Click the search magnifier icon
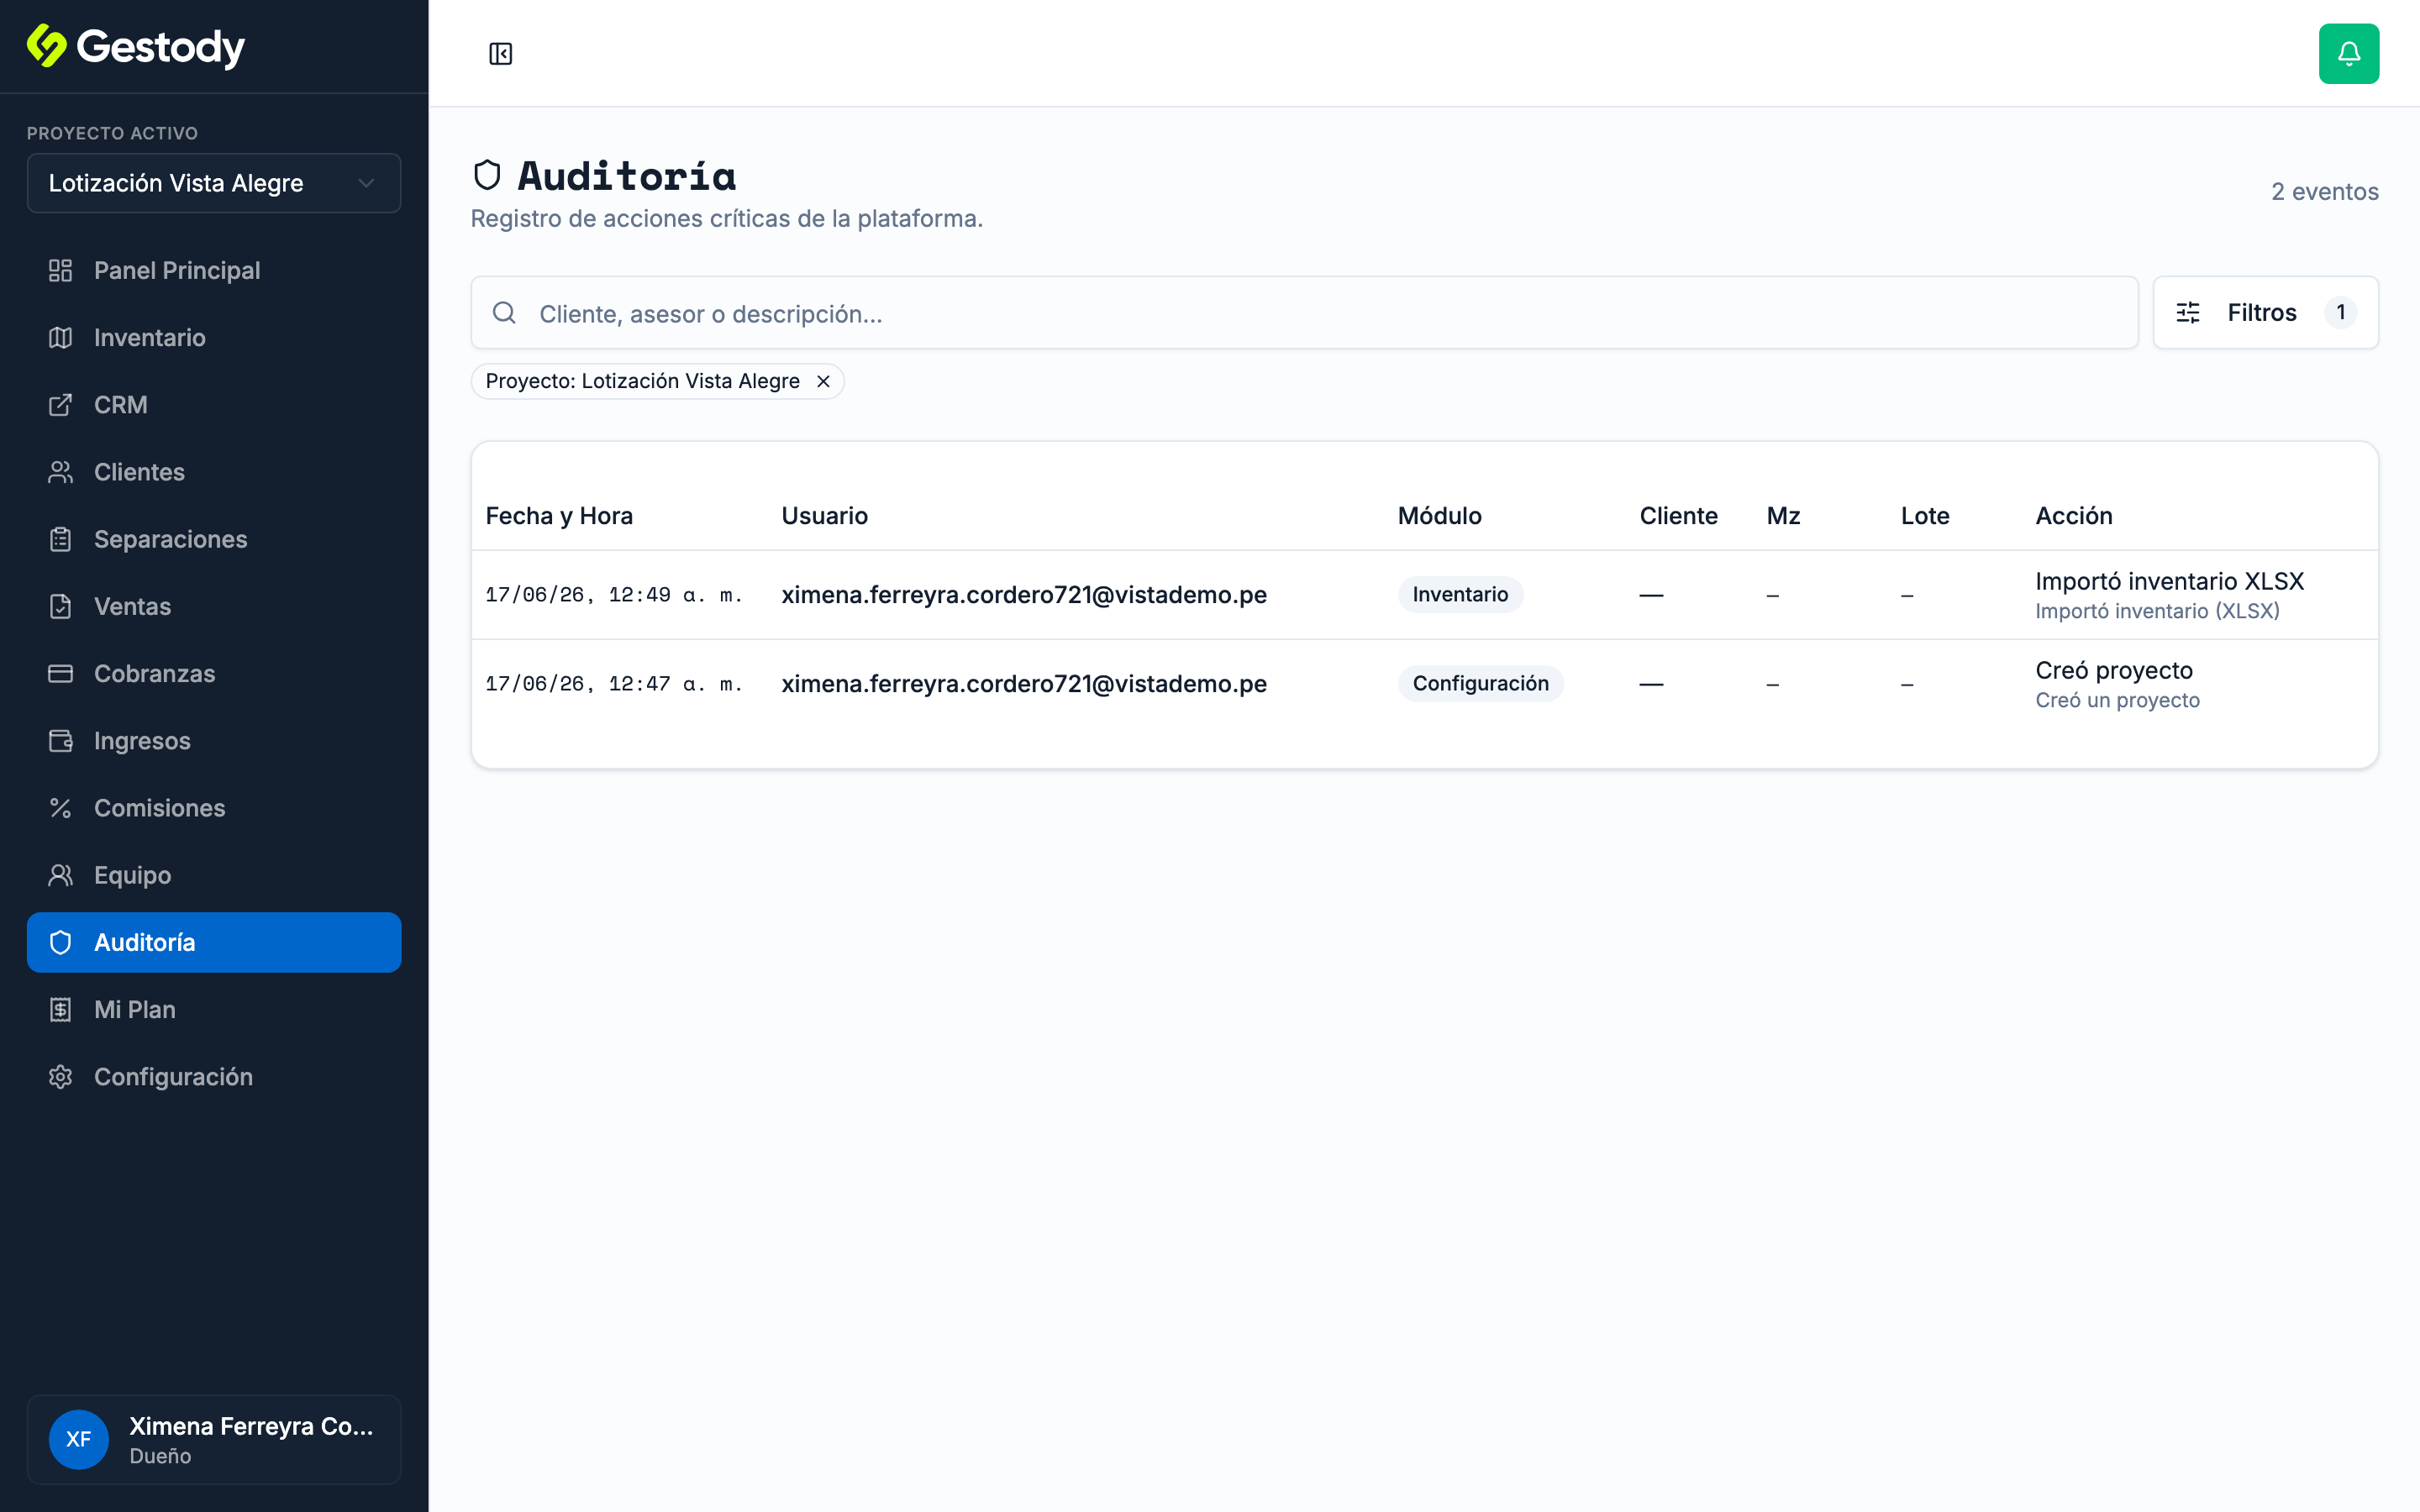Screen dimensions: 2420x1512 click(x=504, y=313)
